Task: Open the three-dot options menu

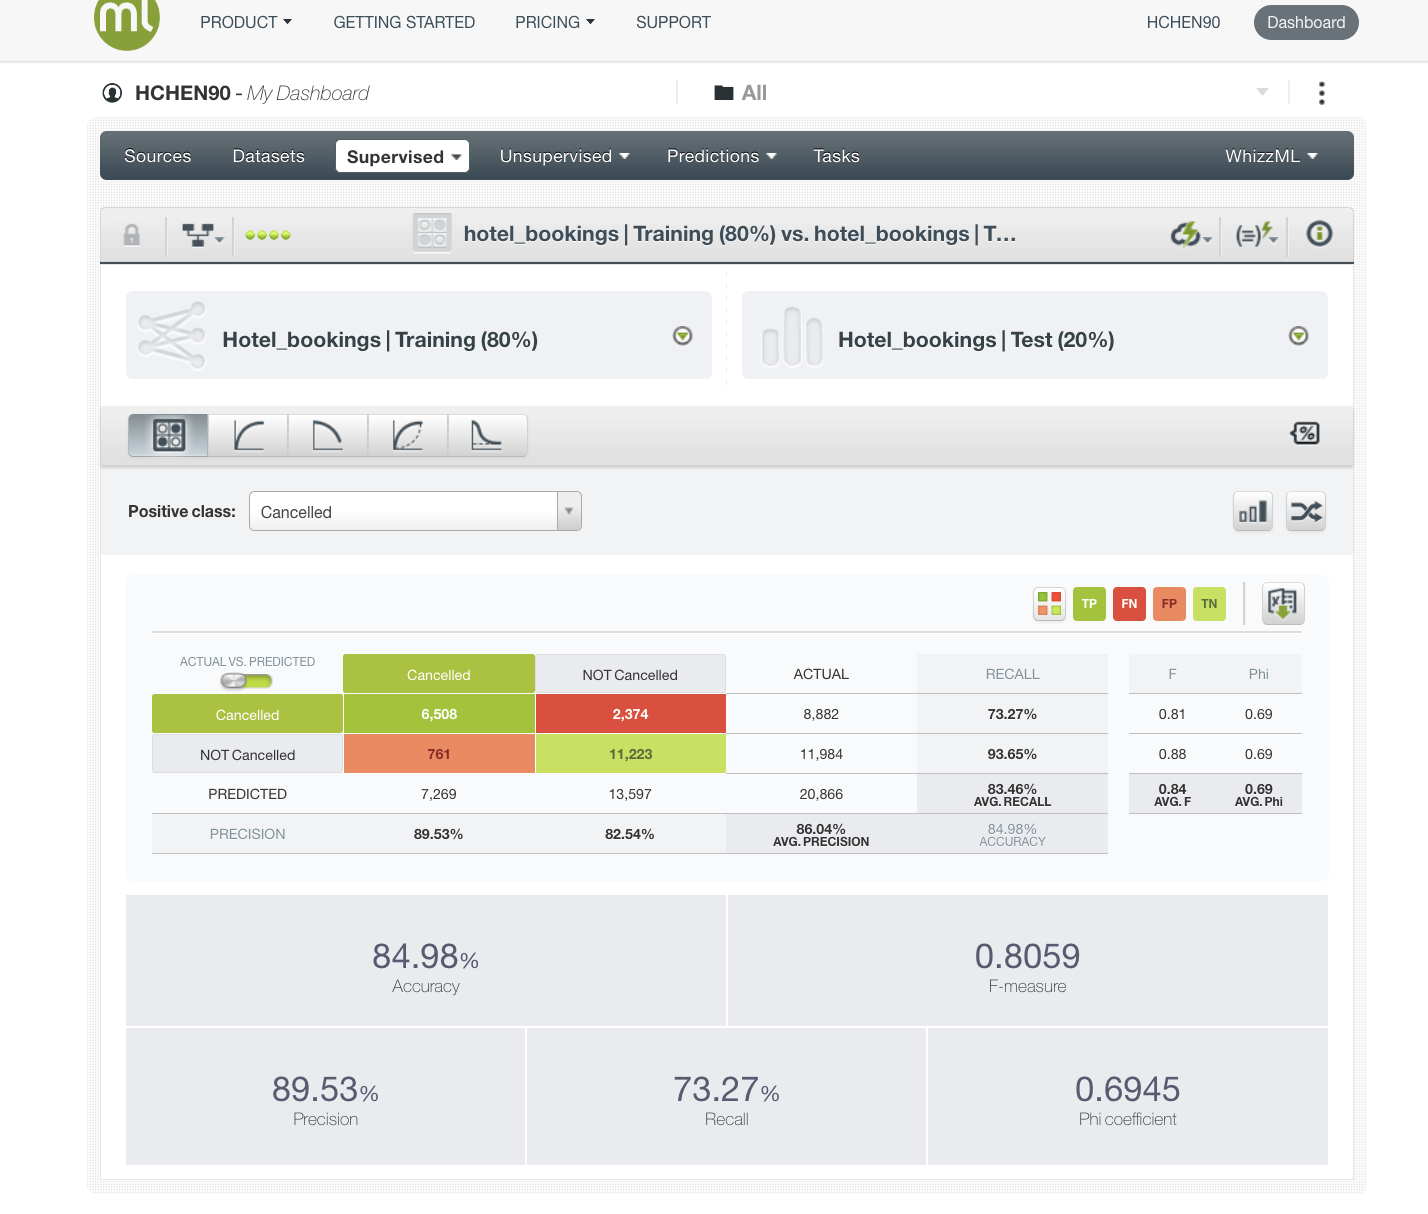Action: click(1321, 93)
